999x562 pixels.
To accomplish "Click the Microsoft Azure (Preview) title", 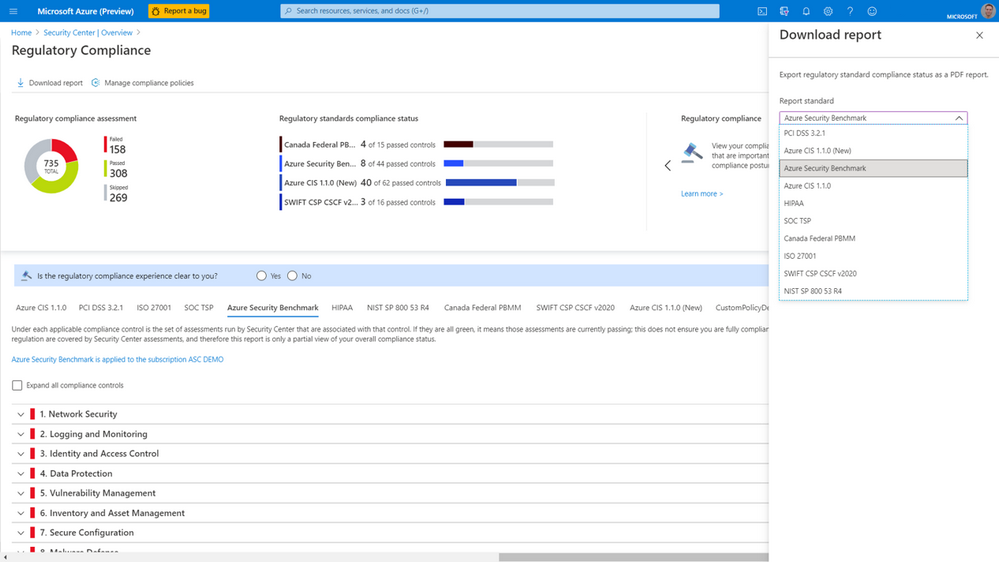I will (85, 11).
